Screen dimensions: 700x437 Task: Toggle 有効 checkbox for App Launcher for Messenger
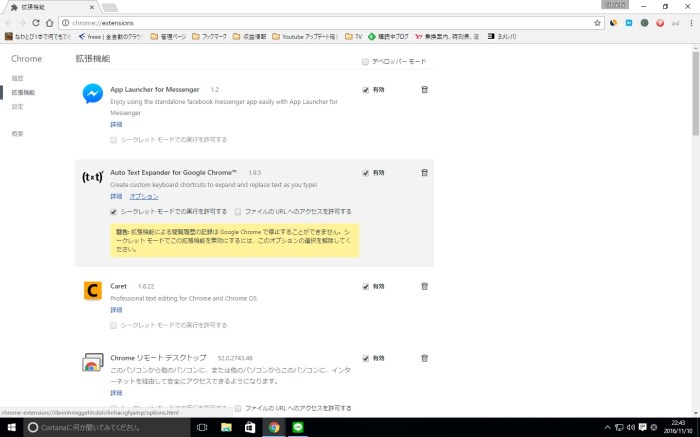point(366,90)
